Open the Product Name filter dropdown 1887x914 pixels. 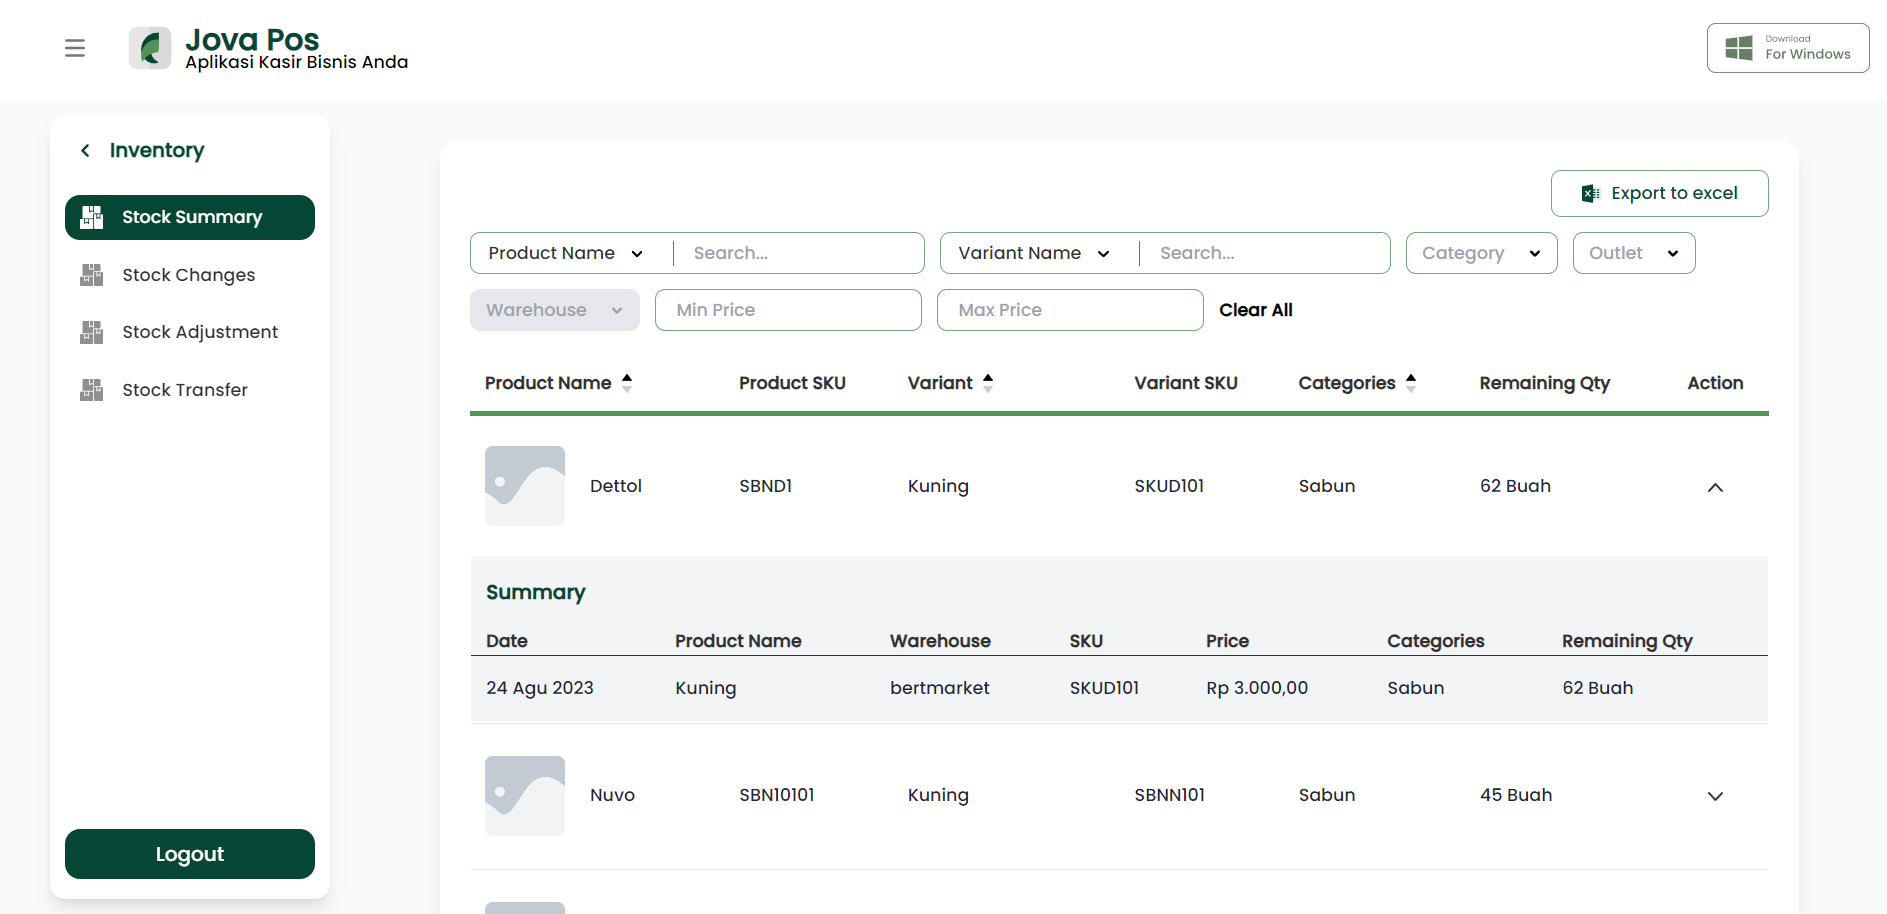[x=565, y=253]
